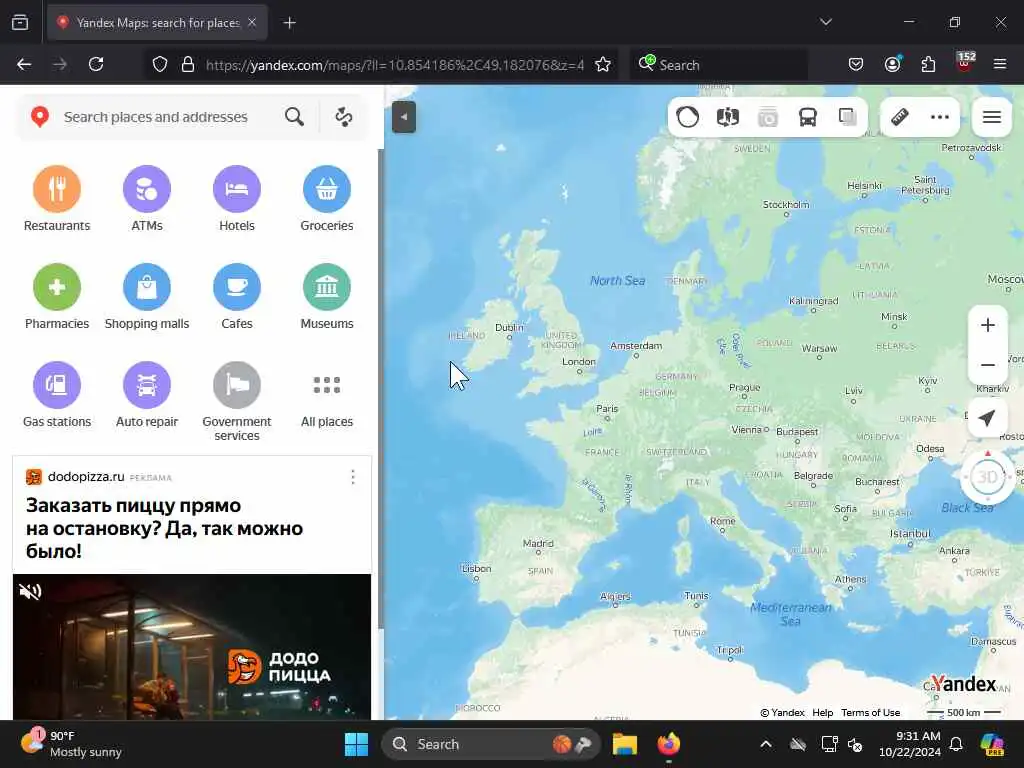The height and width of the screenshot is (768, 1024).
Task: Click the taskbar Search box
Action: coord(490,744)
